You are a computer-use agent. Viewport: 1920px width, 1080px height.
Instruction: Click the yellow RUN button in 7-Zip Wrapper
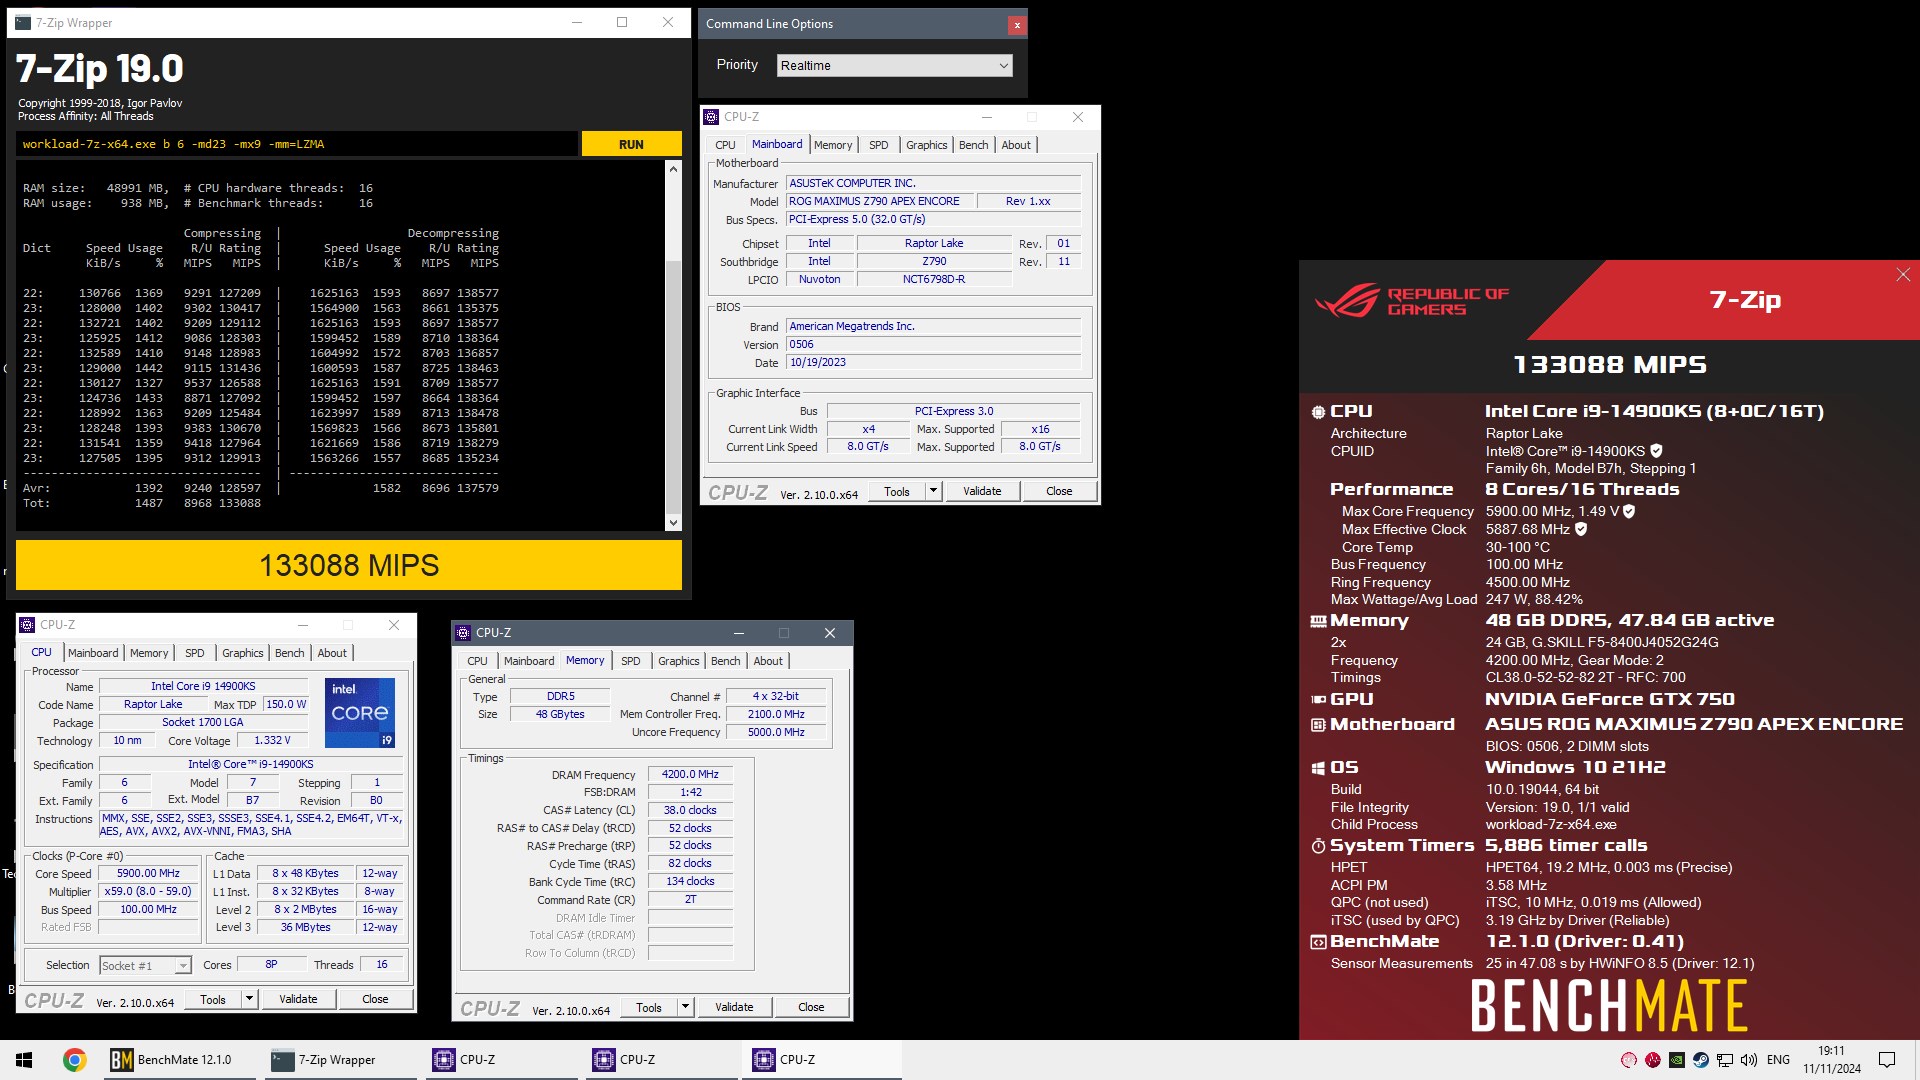631,144
